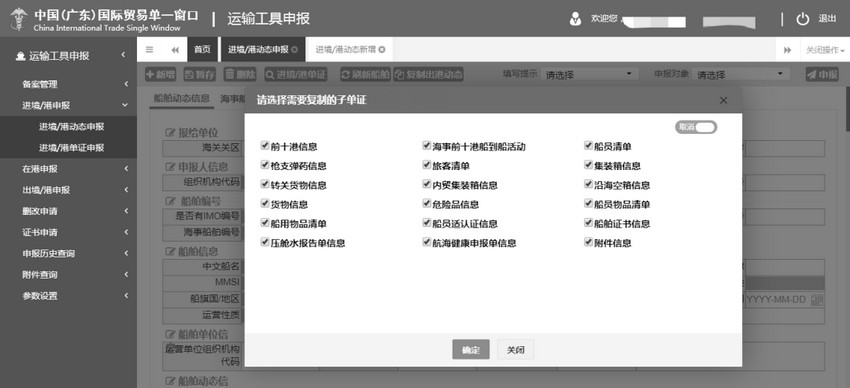Uncheck the 转关货物信息 checkbox
The image size is (850, 388).
click(265, 184)
